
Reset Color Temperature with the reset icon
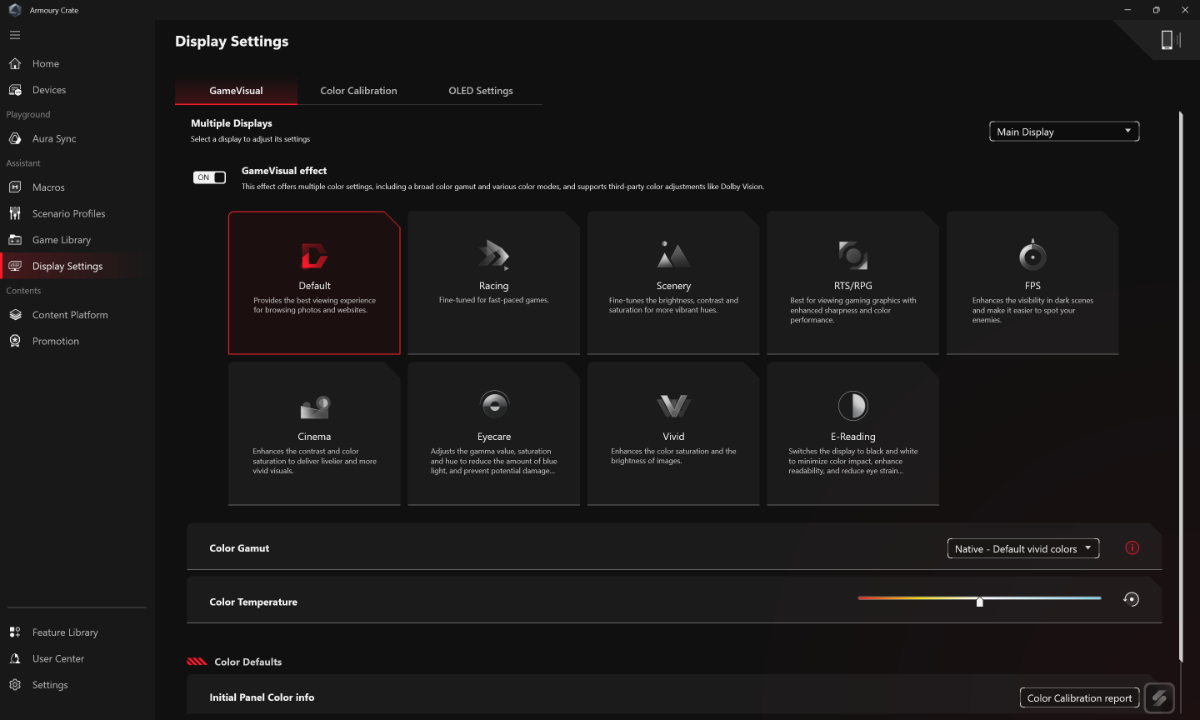pyautogui.click(x=1131, y=600)
